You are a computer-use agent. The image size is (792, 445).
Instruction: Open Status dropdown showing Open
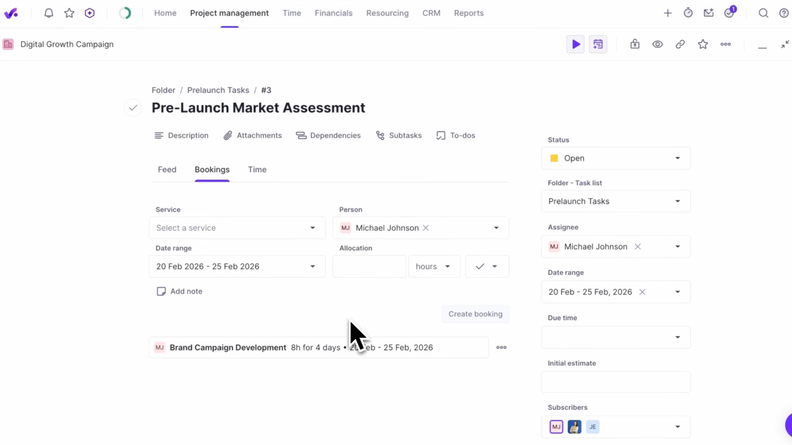tap(616, 158)
